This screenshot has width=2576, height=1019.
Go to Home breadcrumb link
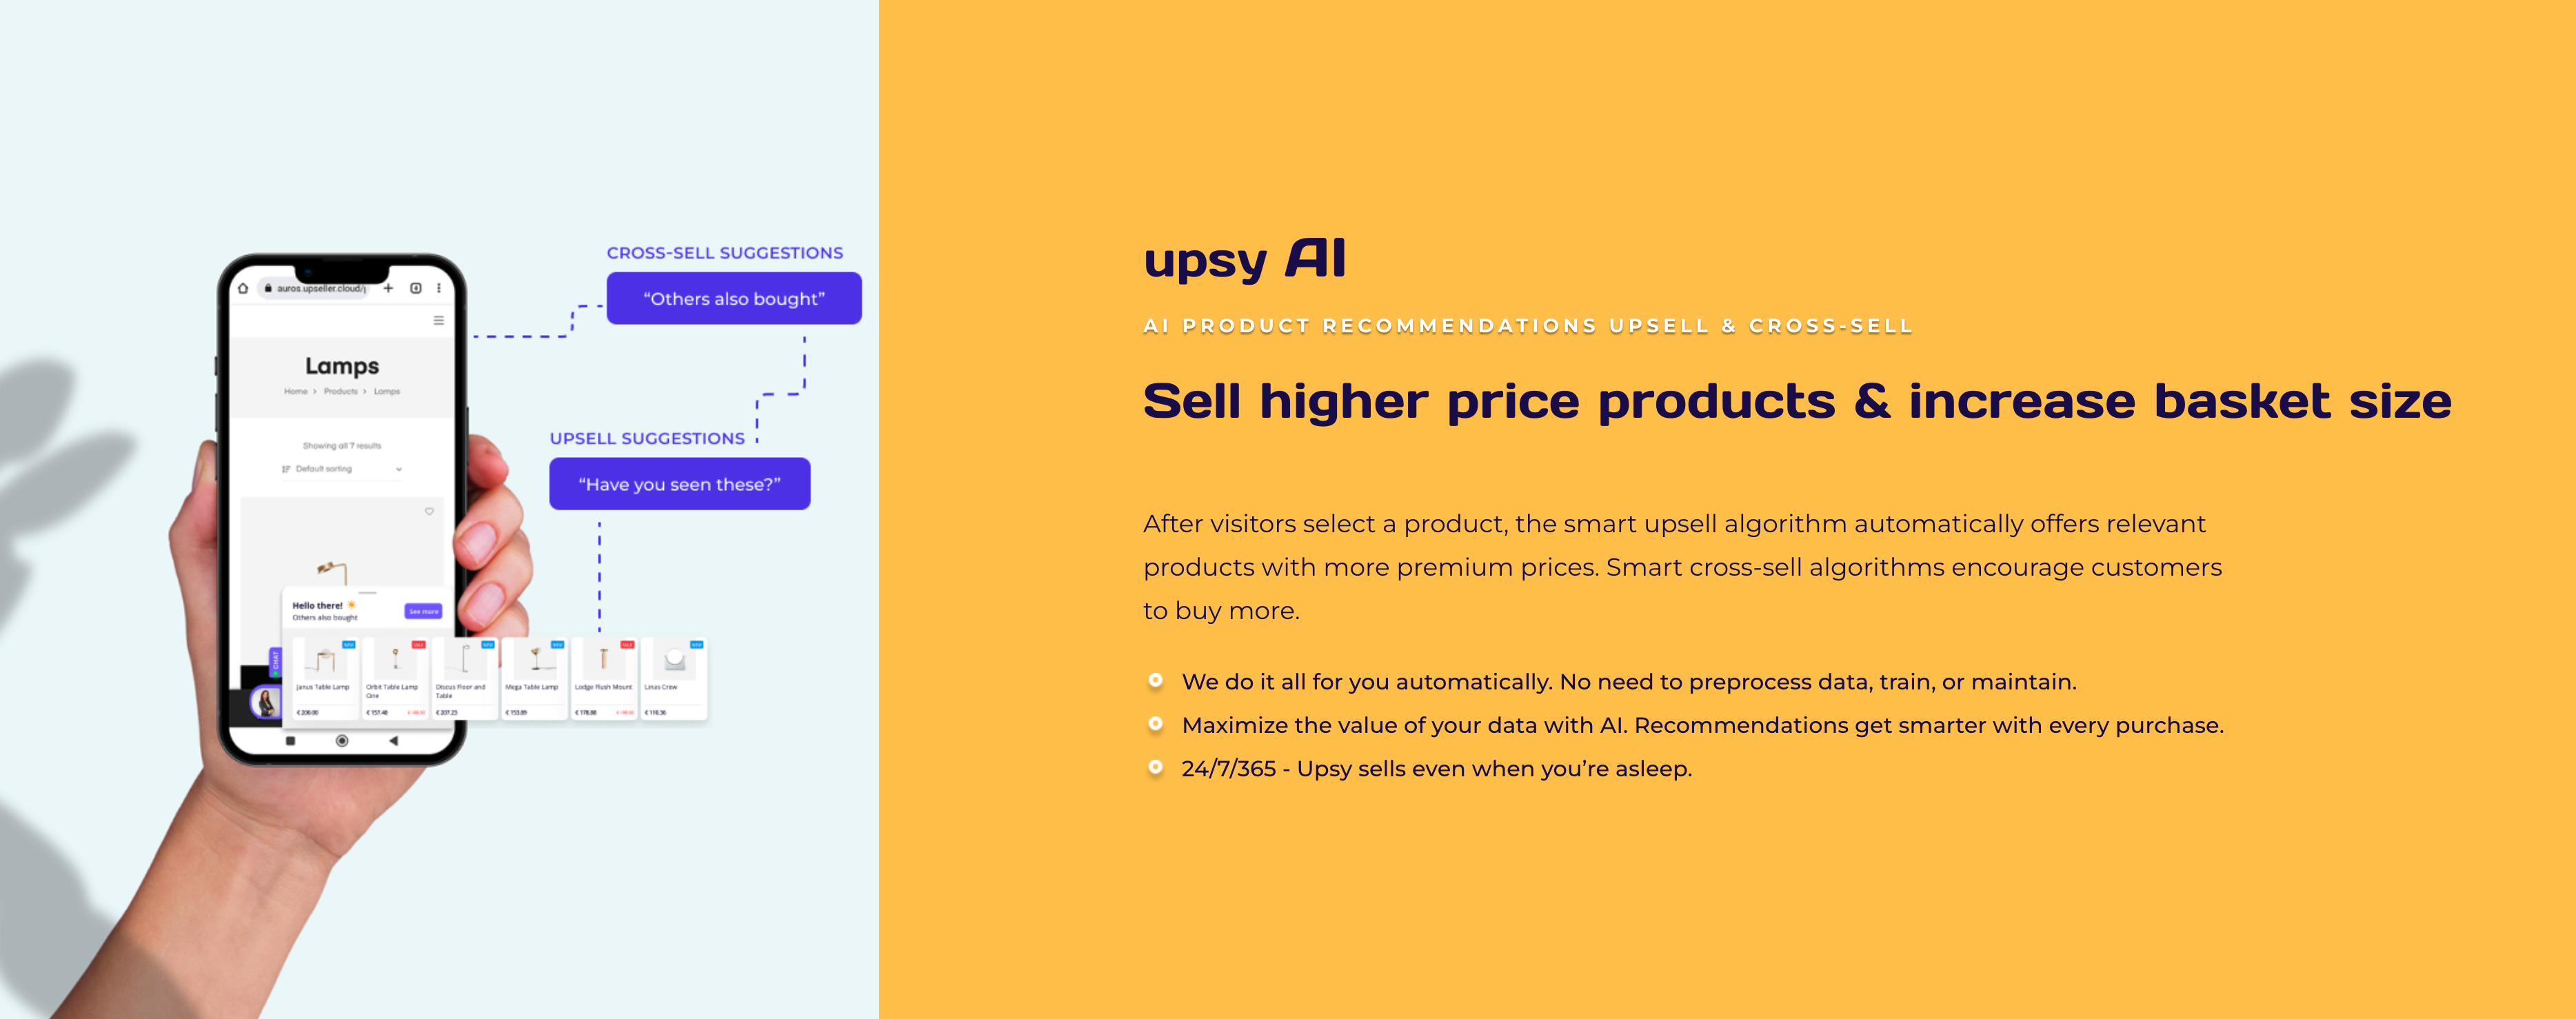pyautogui.click(x=296, y=392)
